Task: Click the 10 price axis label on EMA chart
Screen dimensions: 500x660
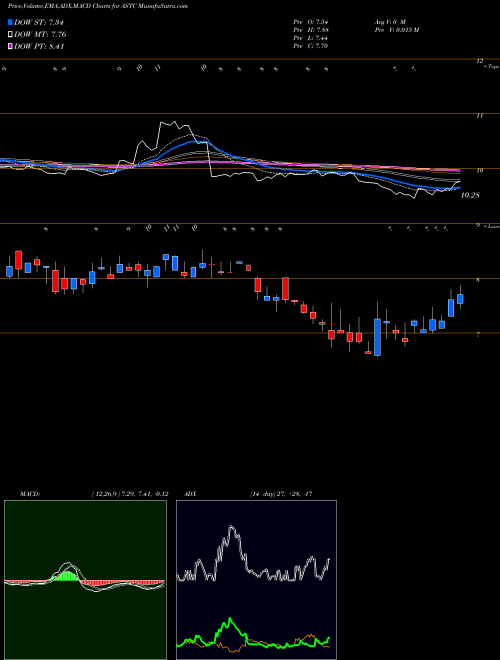Action: (x=479, y=170)
